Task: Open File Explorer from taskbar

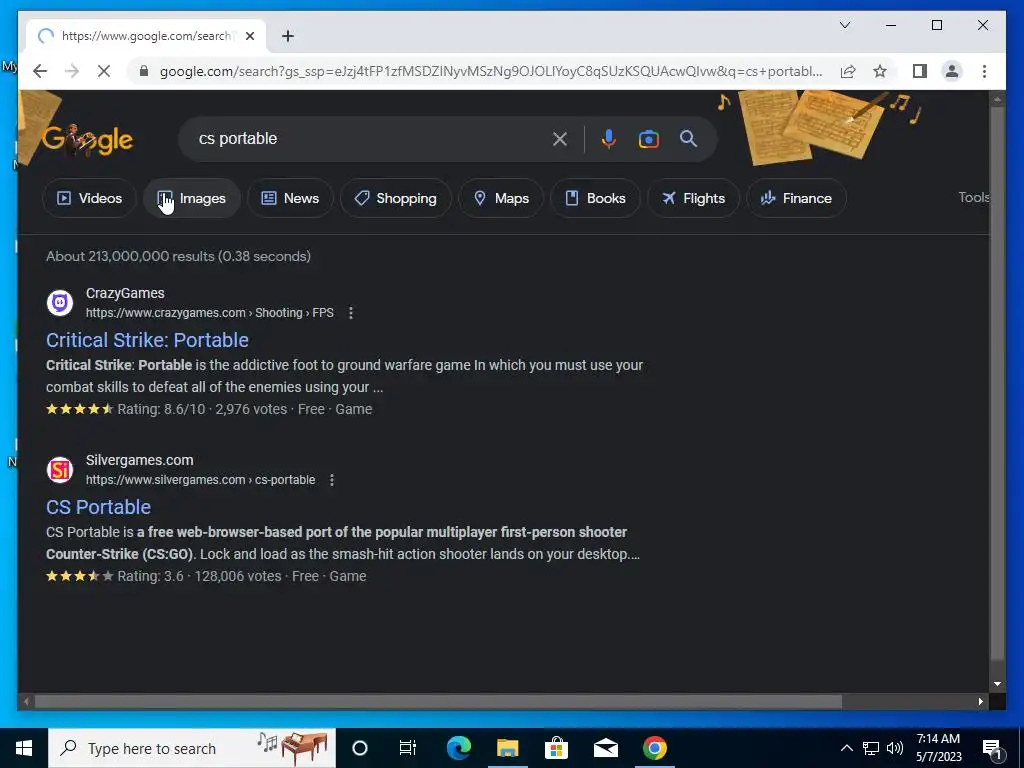Action: tap(507, 748)
